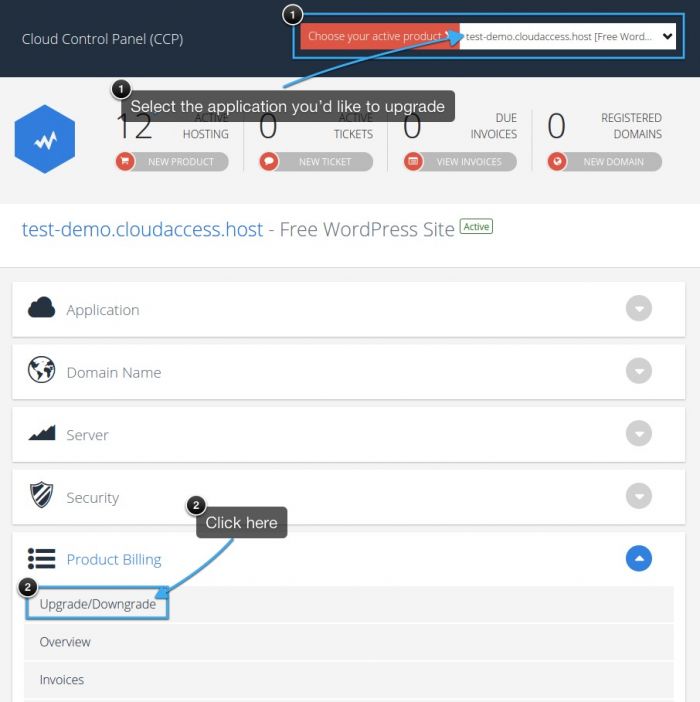
Task: Click the Security section label
Action: coord(93,498)
